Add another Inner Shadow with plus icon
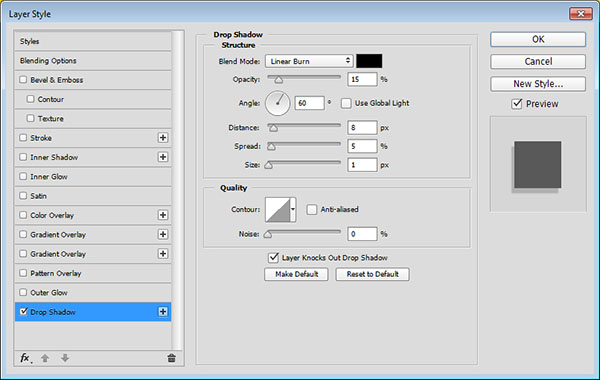 pos(163,157)
